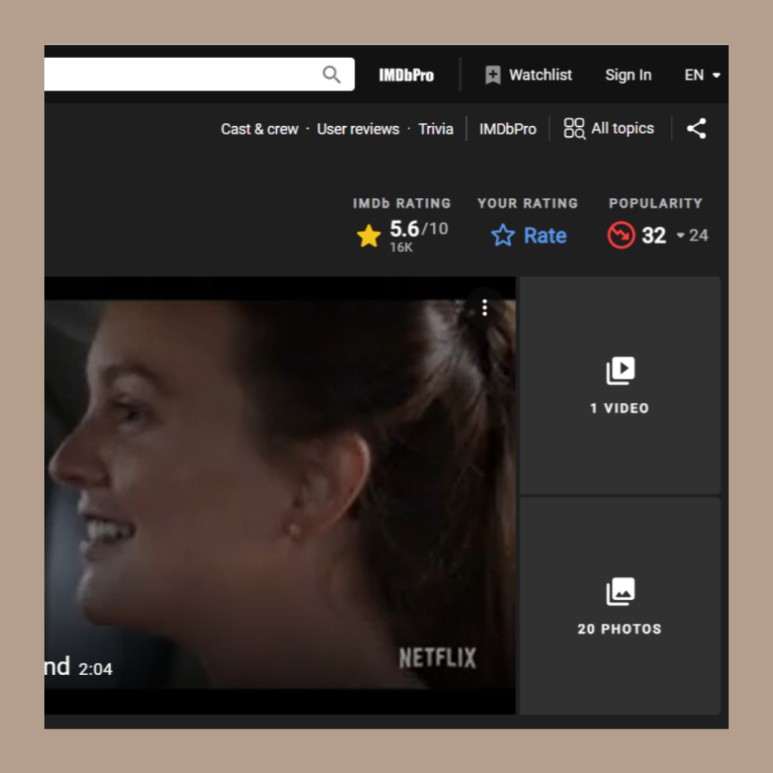Image resolution: width=773 pixels, height=773 pixels.
Task: Click popularity rank 32
Action: [654, 235]
